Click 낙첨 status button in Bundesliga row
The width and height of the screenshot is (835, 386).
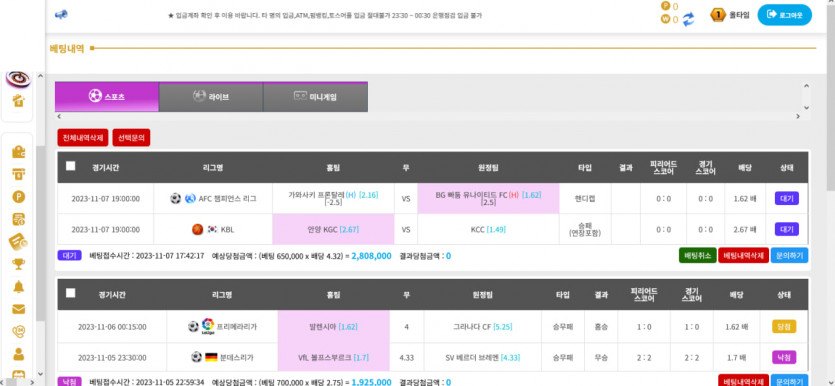point(784,357)
